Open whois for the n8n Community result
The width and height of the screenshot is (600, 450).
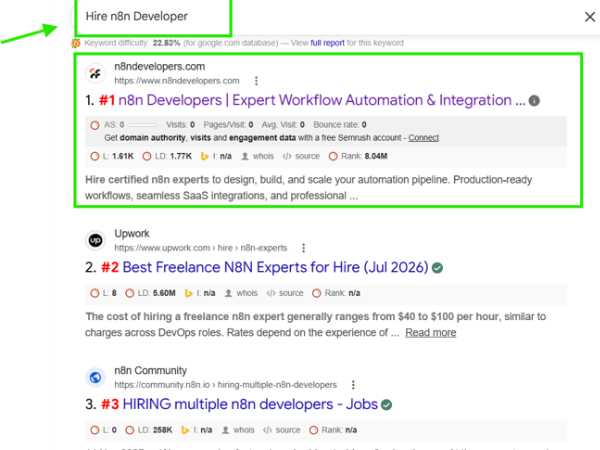tap(238, 430)
